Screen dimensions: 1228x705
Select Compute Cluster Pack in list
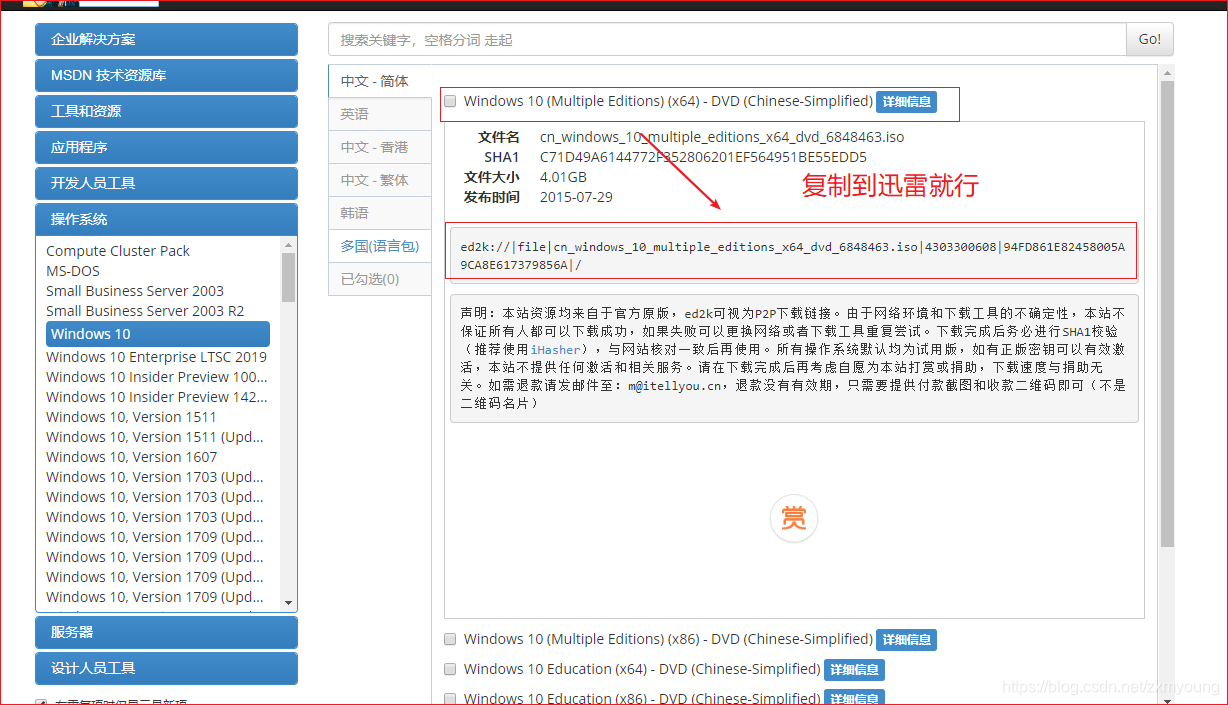coord(118,251)
